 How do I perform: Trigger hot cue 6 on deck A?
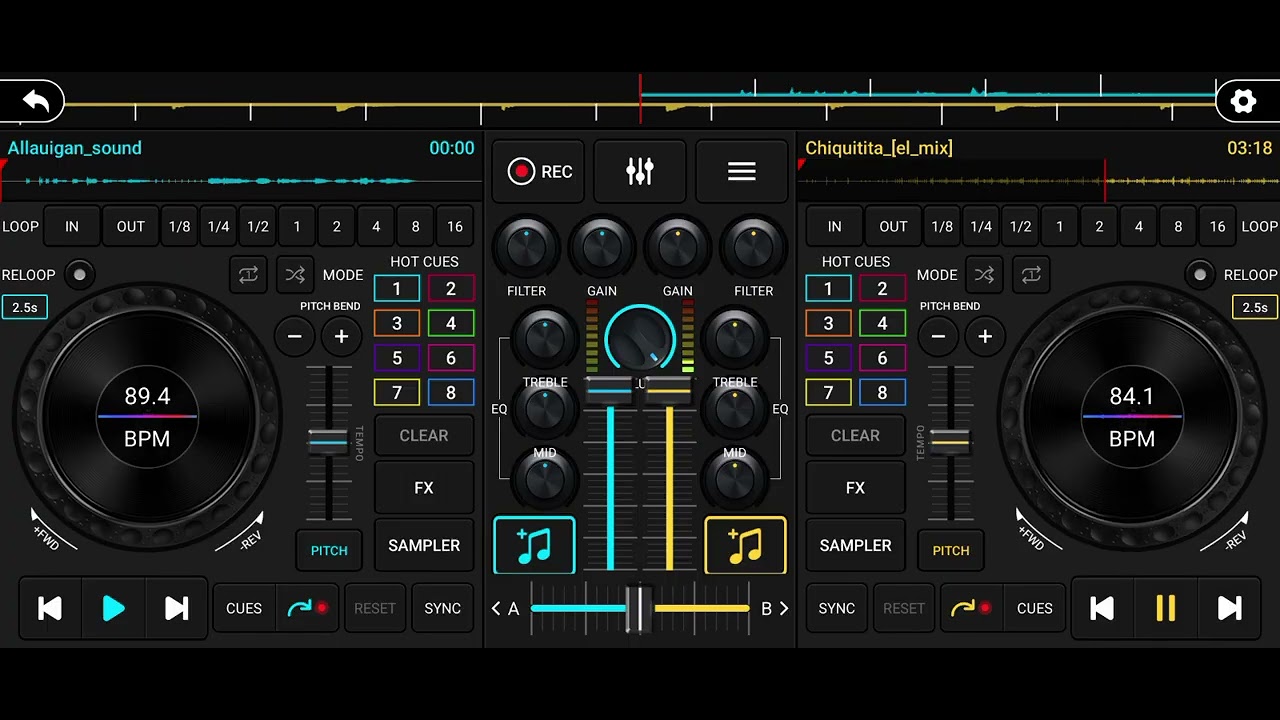[x=451, y=358]
